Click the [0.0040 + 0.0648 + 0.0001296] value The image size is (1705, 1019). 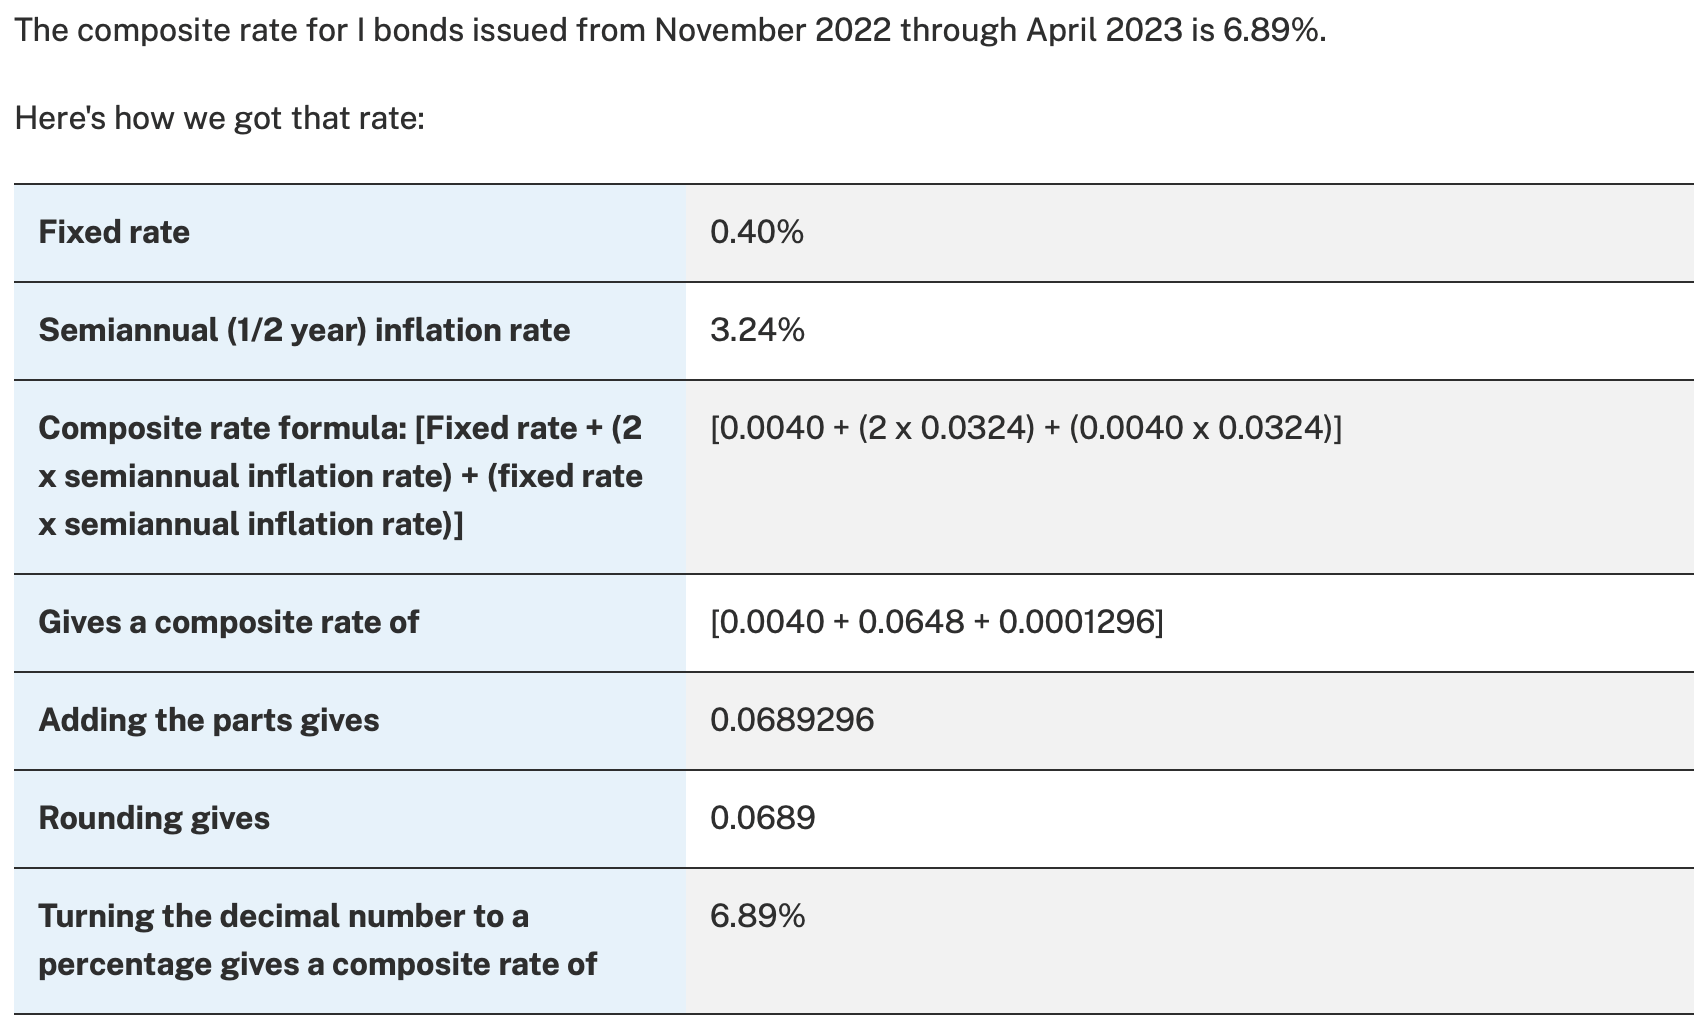coord(936,622)
